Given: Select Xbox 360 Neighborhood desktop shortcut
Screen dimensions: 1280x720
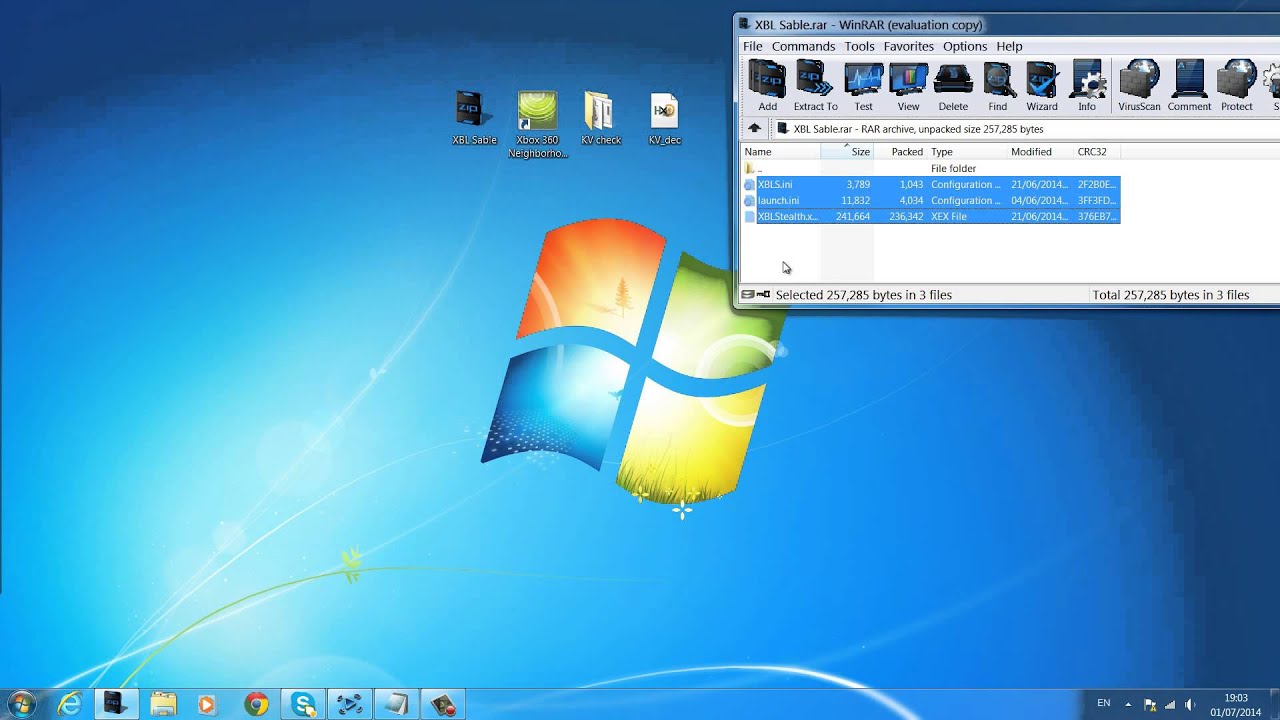Looking at the screenshot, I should [538, 126].
